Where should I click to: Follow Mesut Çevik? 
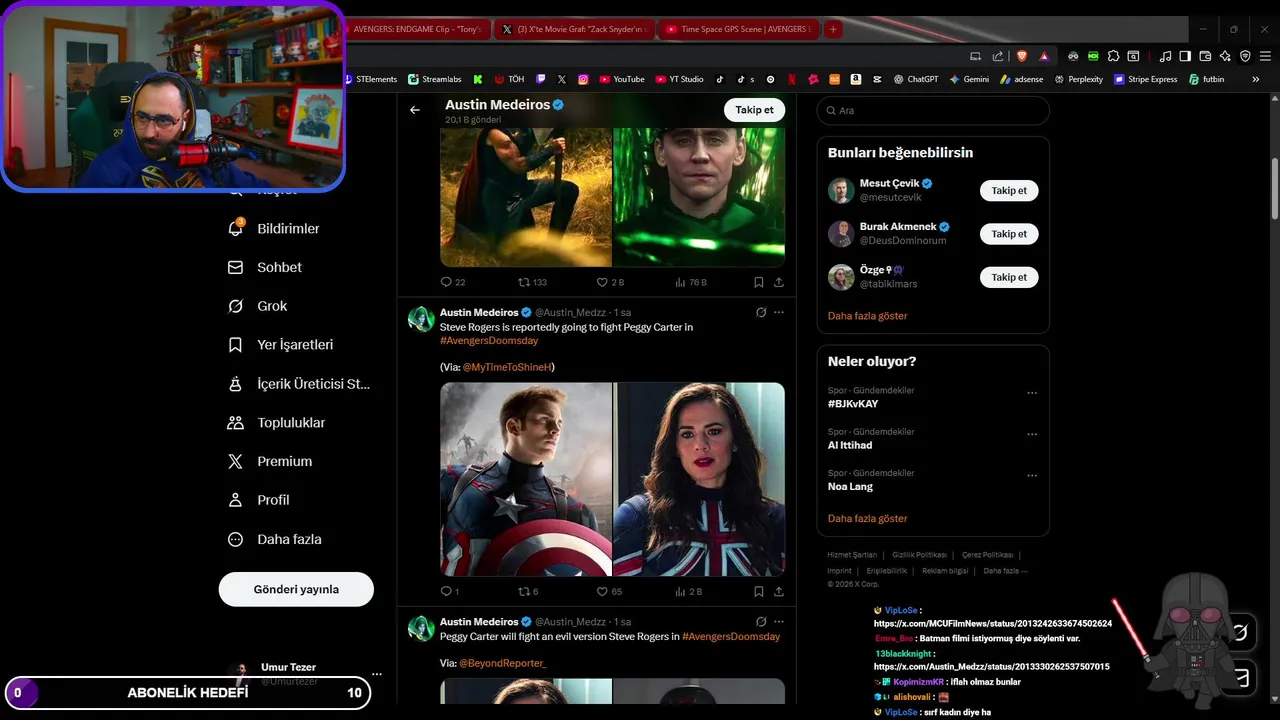click(1009, 190)
